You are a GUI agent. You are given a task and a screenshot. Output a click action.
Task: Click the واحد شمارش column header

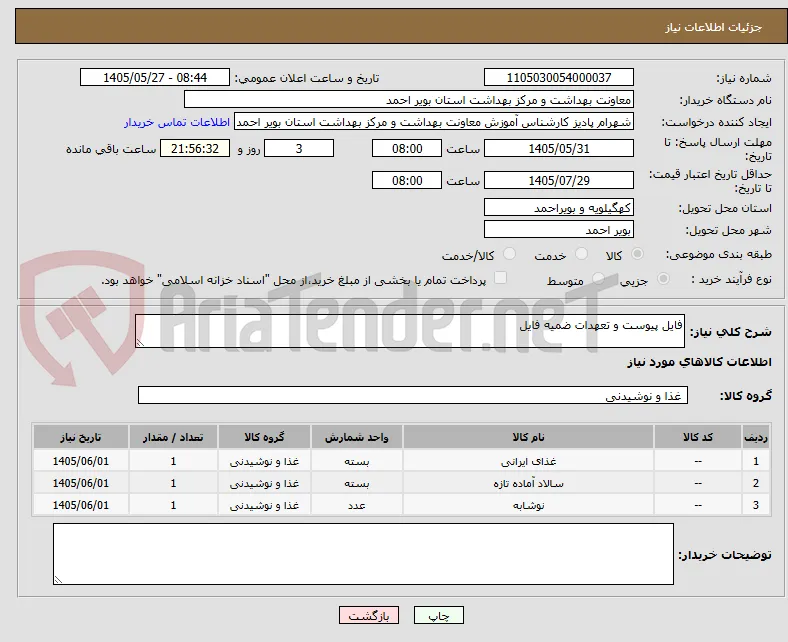coord(356,437)
